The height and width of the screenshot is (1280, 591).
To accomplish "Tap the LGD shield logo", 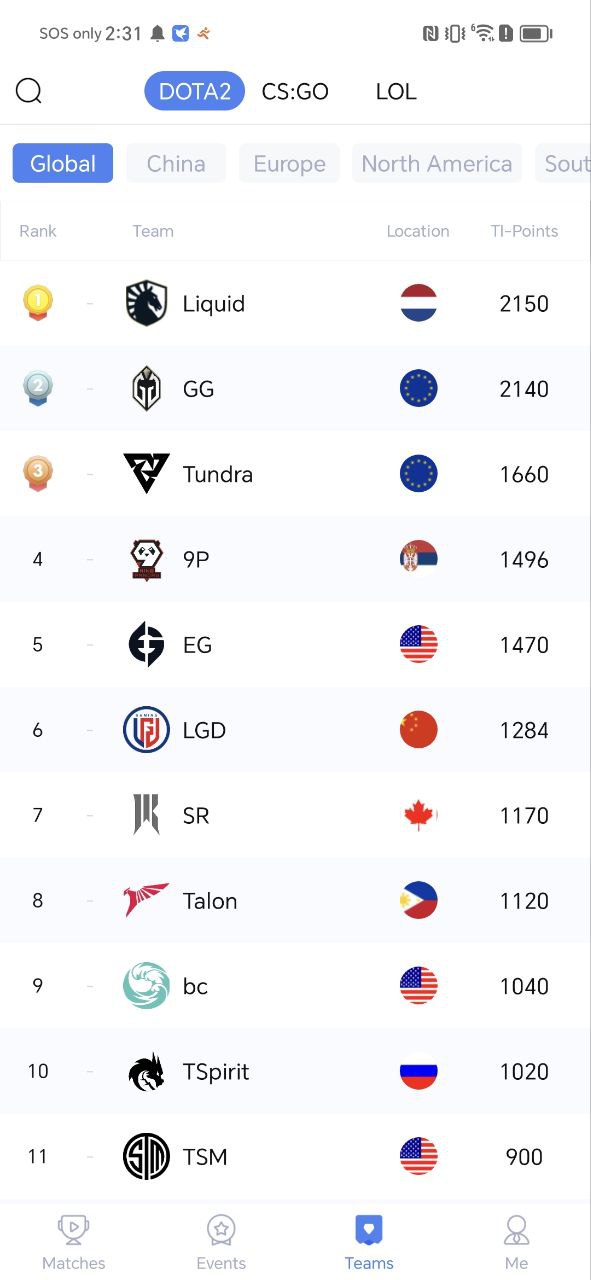I will (146, 730).
